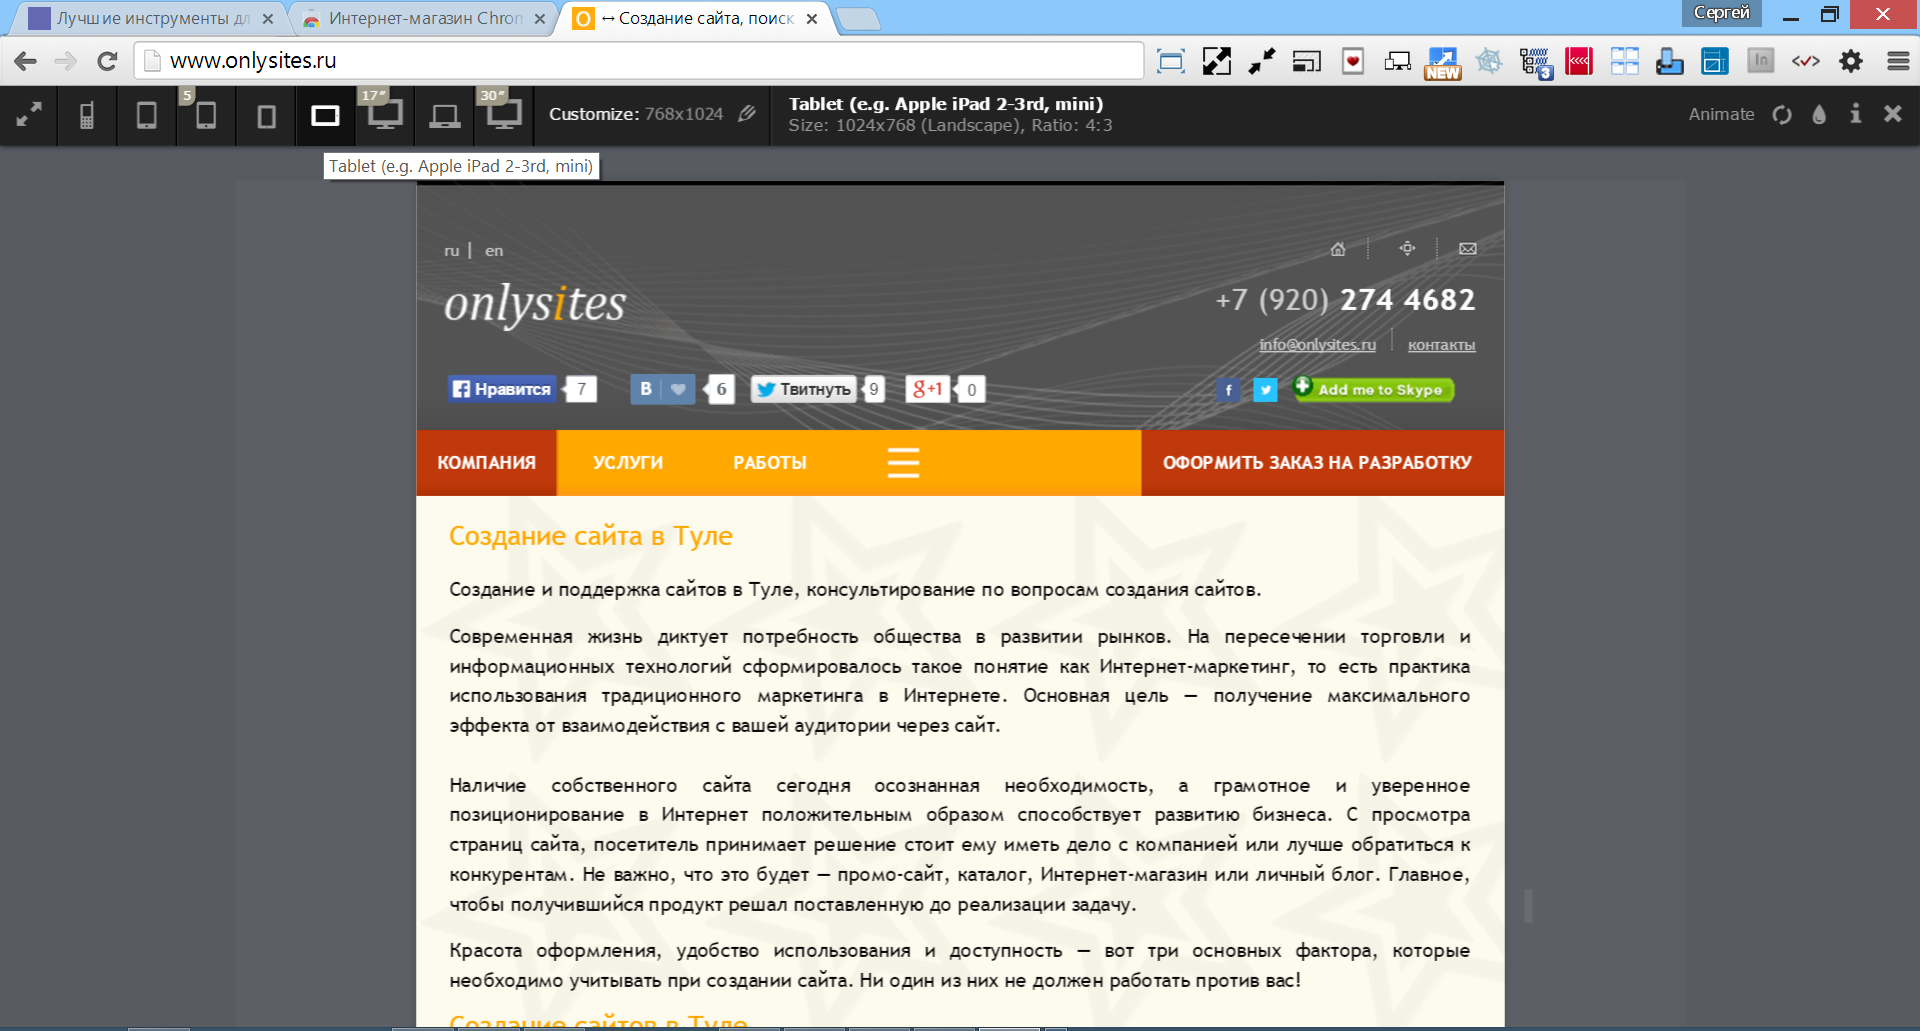Click the blue phone-on-dock extension icon
The height and width of the screenshot is (1031, 1920).
1669,61
